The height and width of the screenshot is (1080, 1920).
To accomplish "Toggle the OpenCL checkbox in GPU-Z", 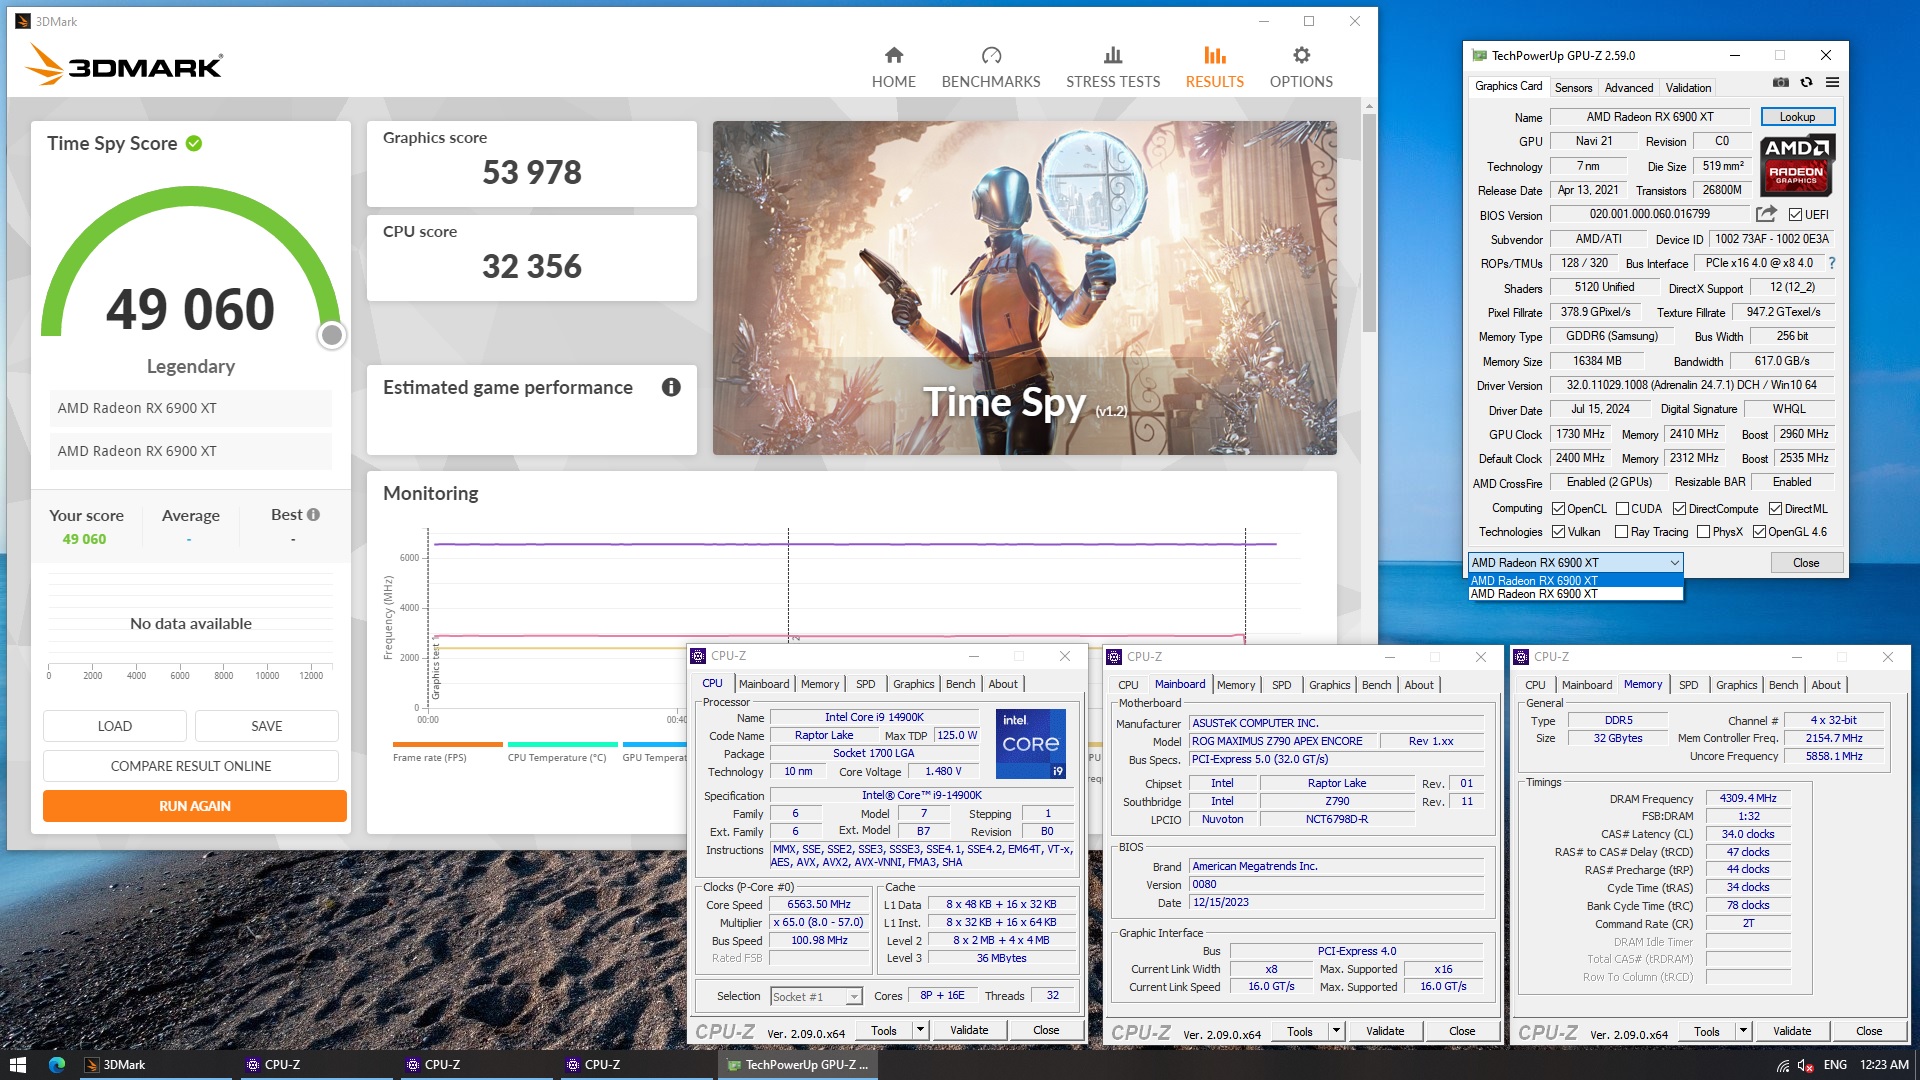I will pyautogui.click(x=1558, y=509).
